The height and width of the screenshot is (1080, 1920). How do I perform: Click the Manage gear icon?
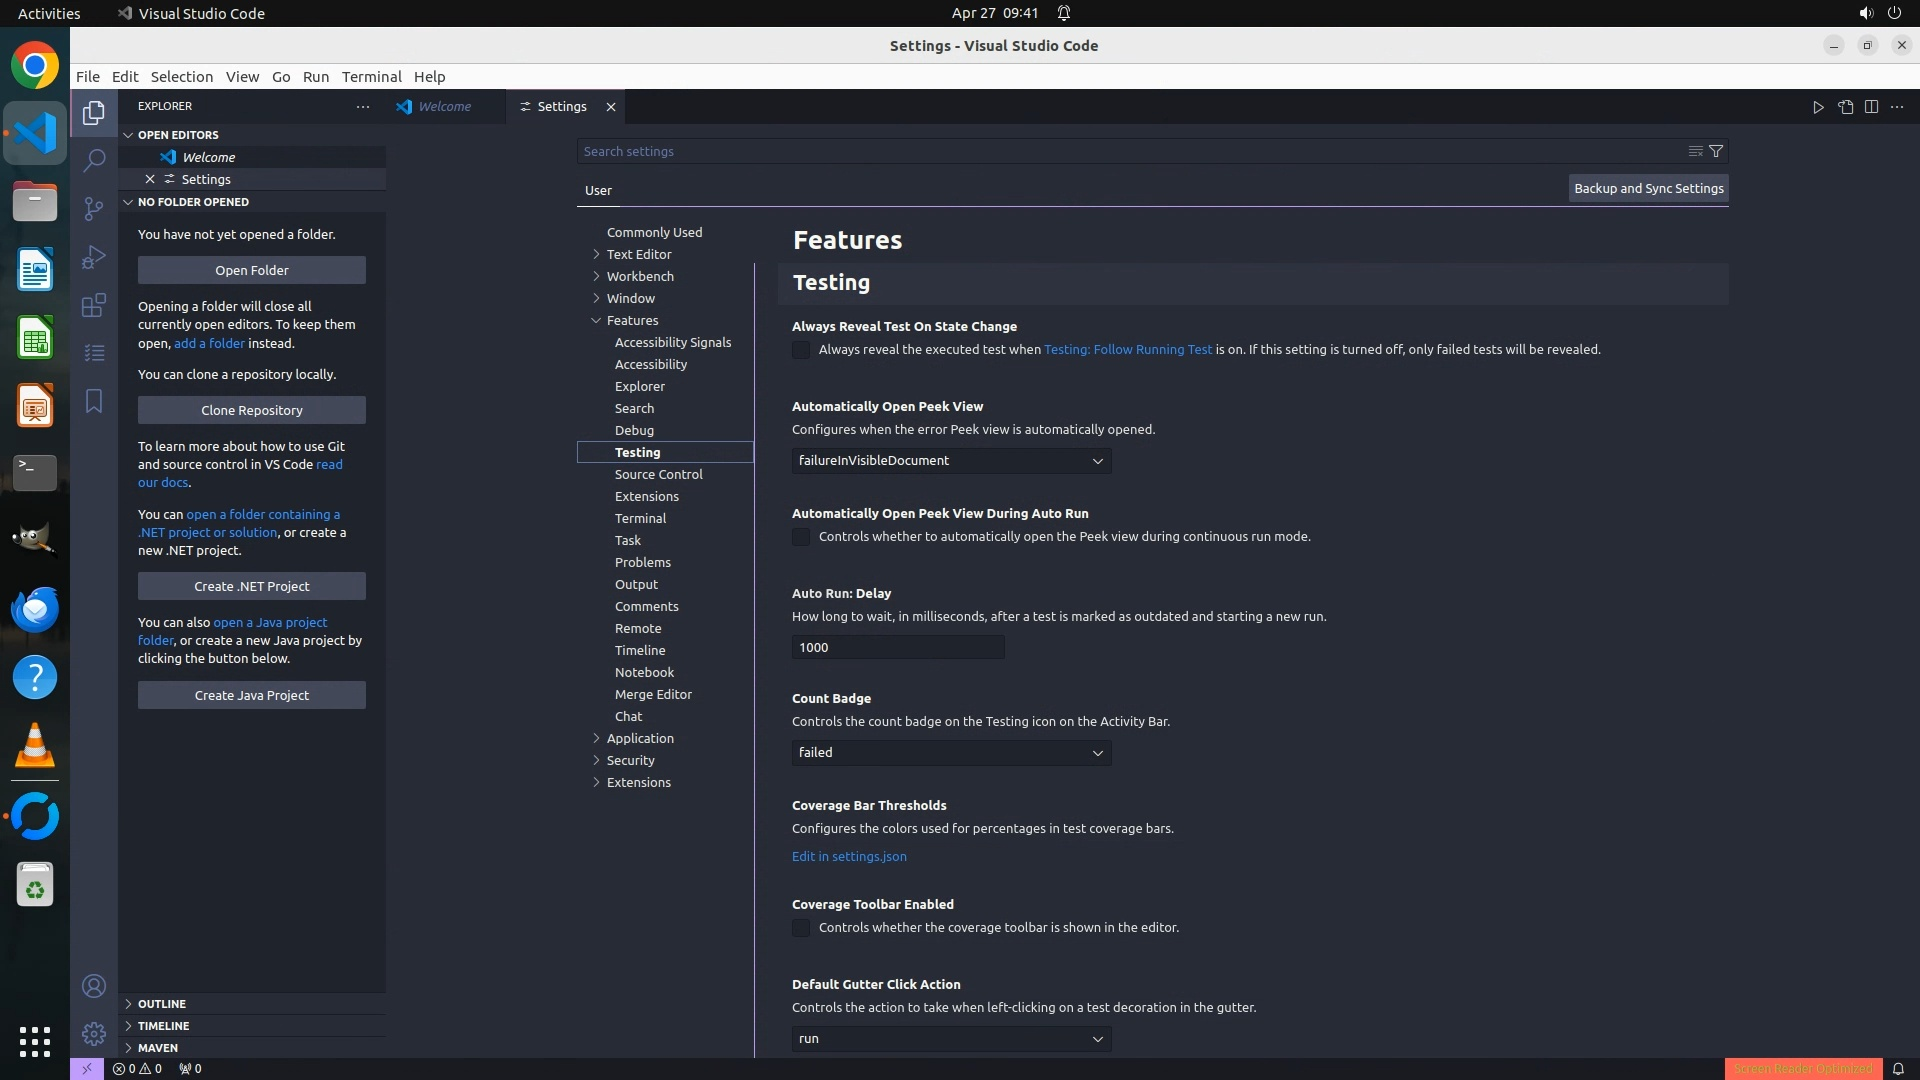pyautogui.click(x=94, y=1033)
